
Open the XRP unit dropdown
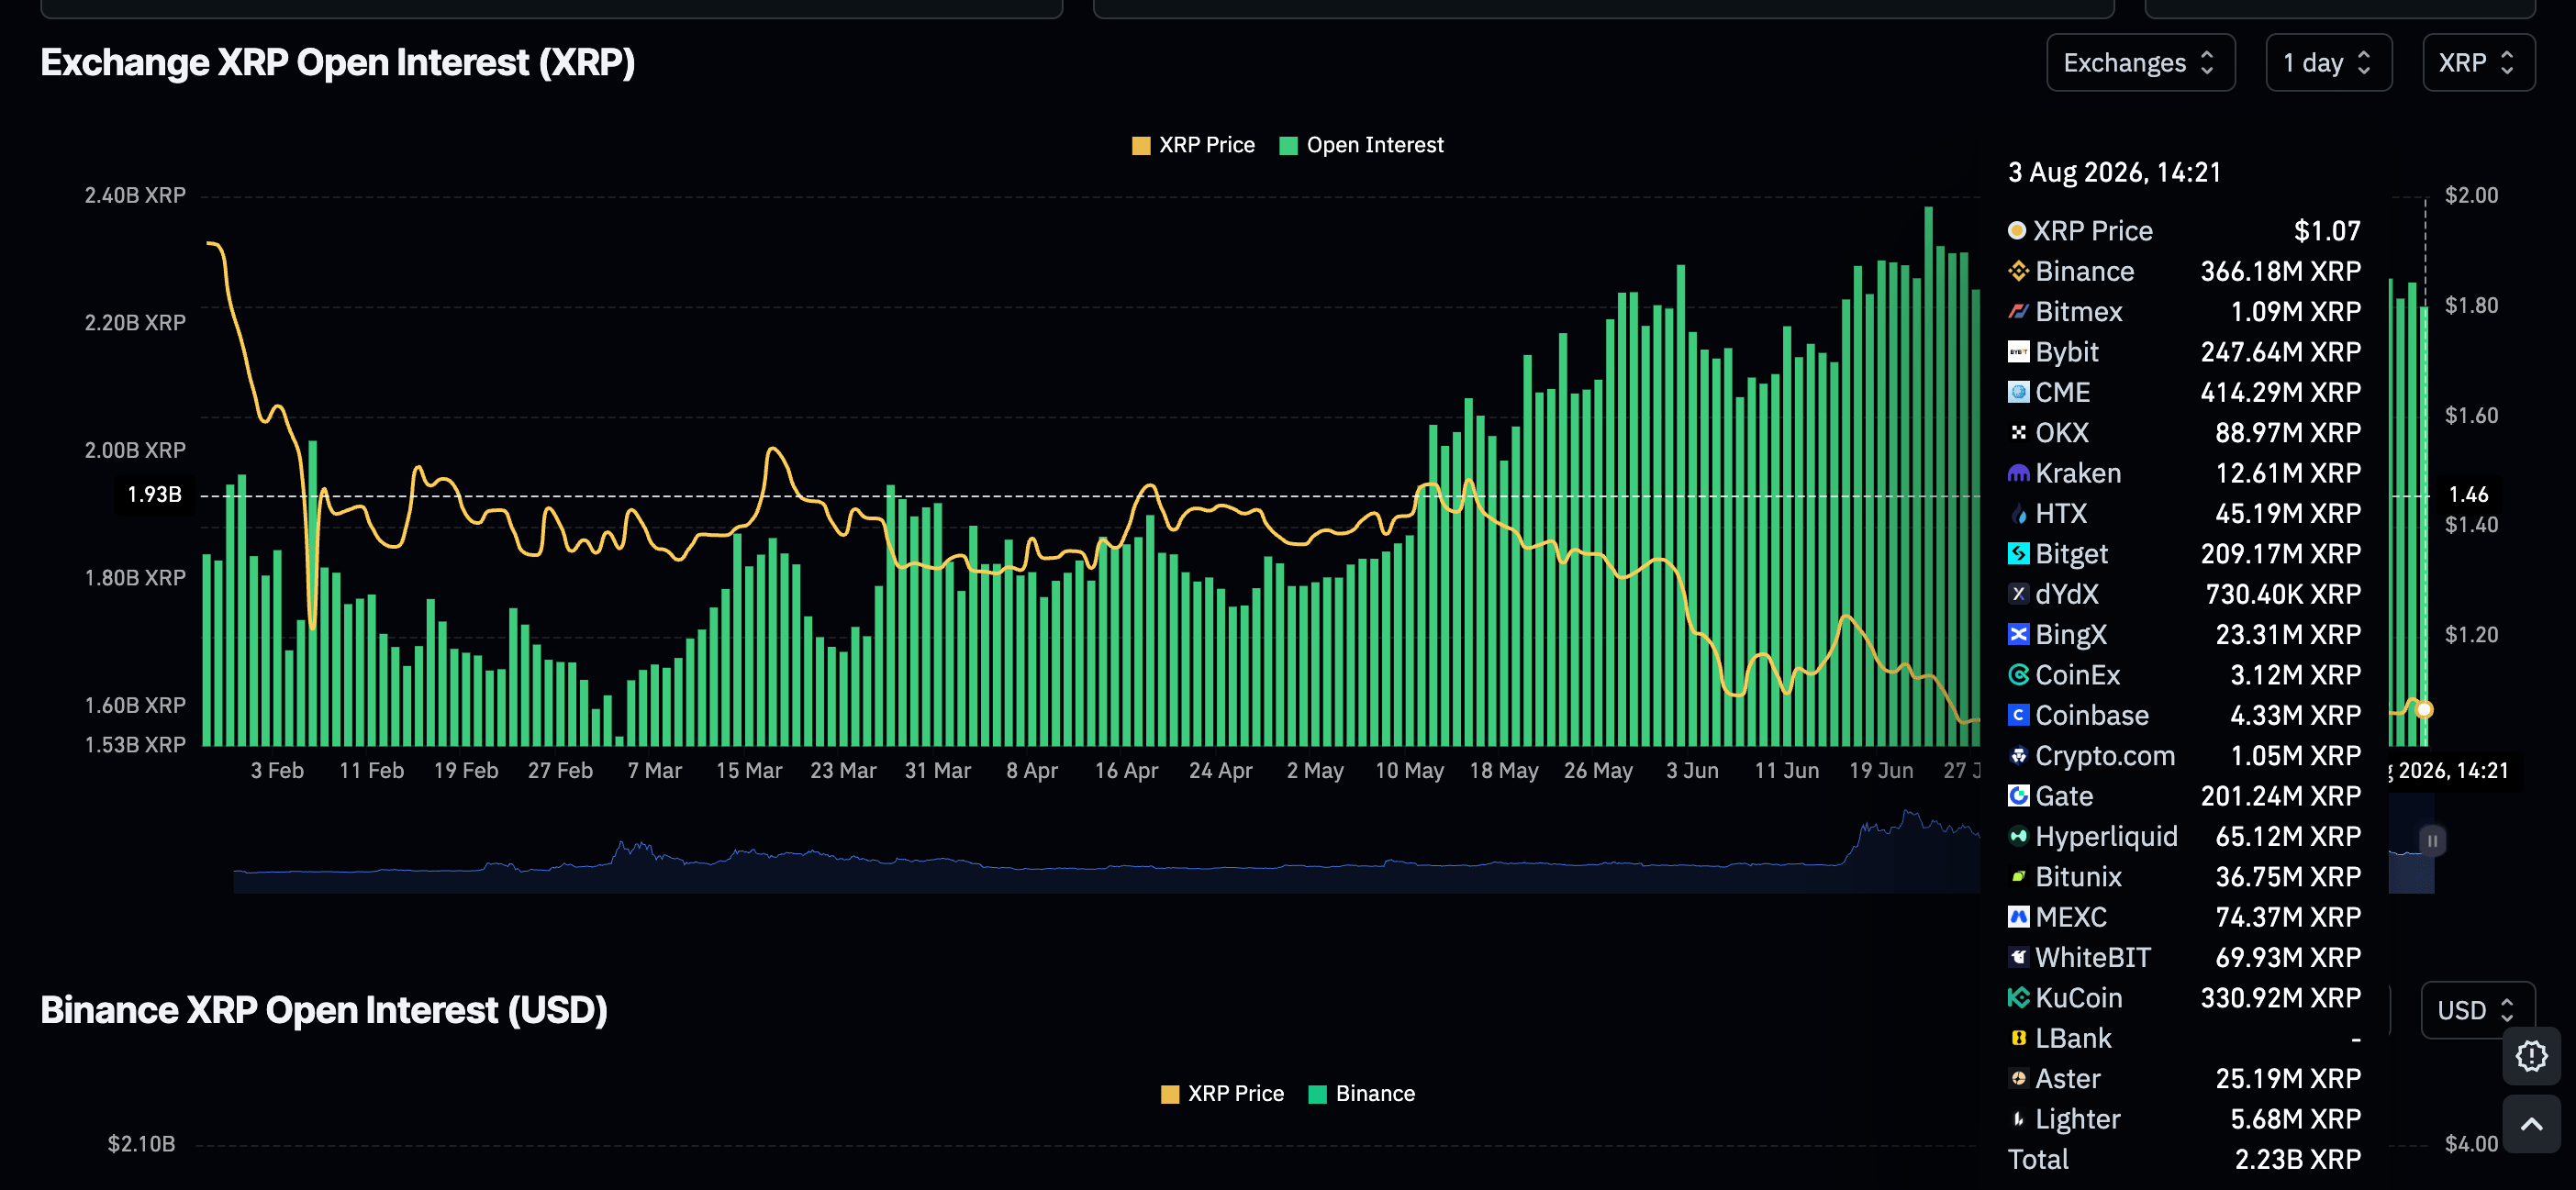2478,63
